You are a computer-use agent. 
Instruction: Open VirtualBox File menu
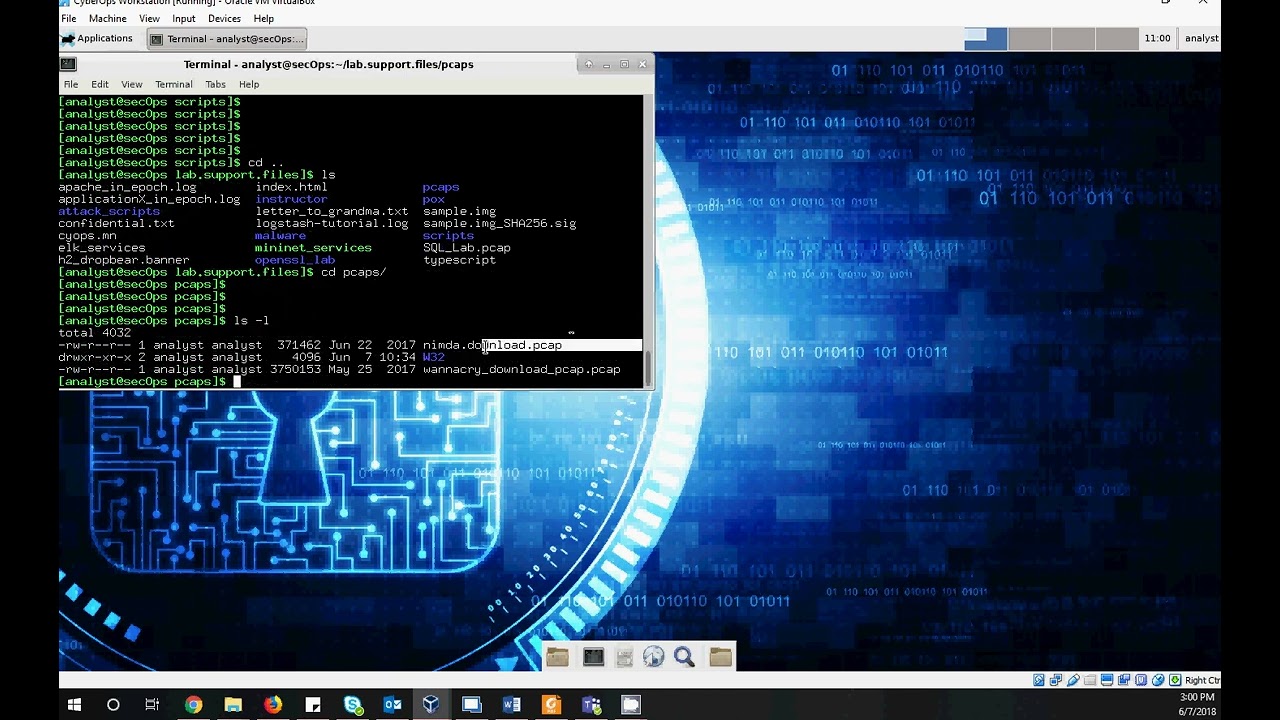click(x=68, y=18)
